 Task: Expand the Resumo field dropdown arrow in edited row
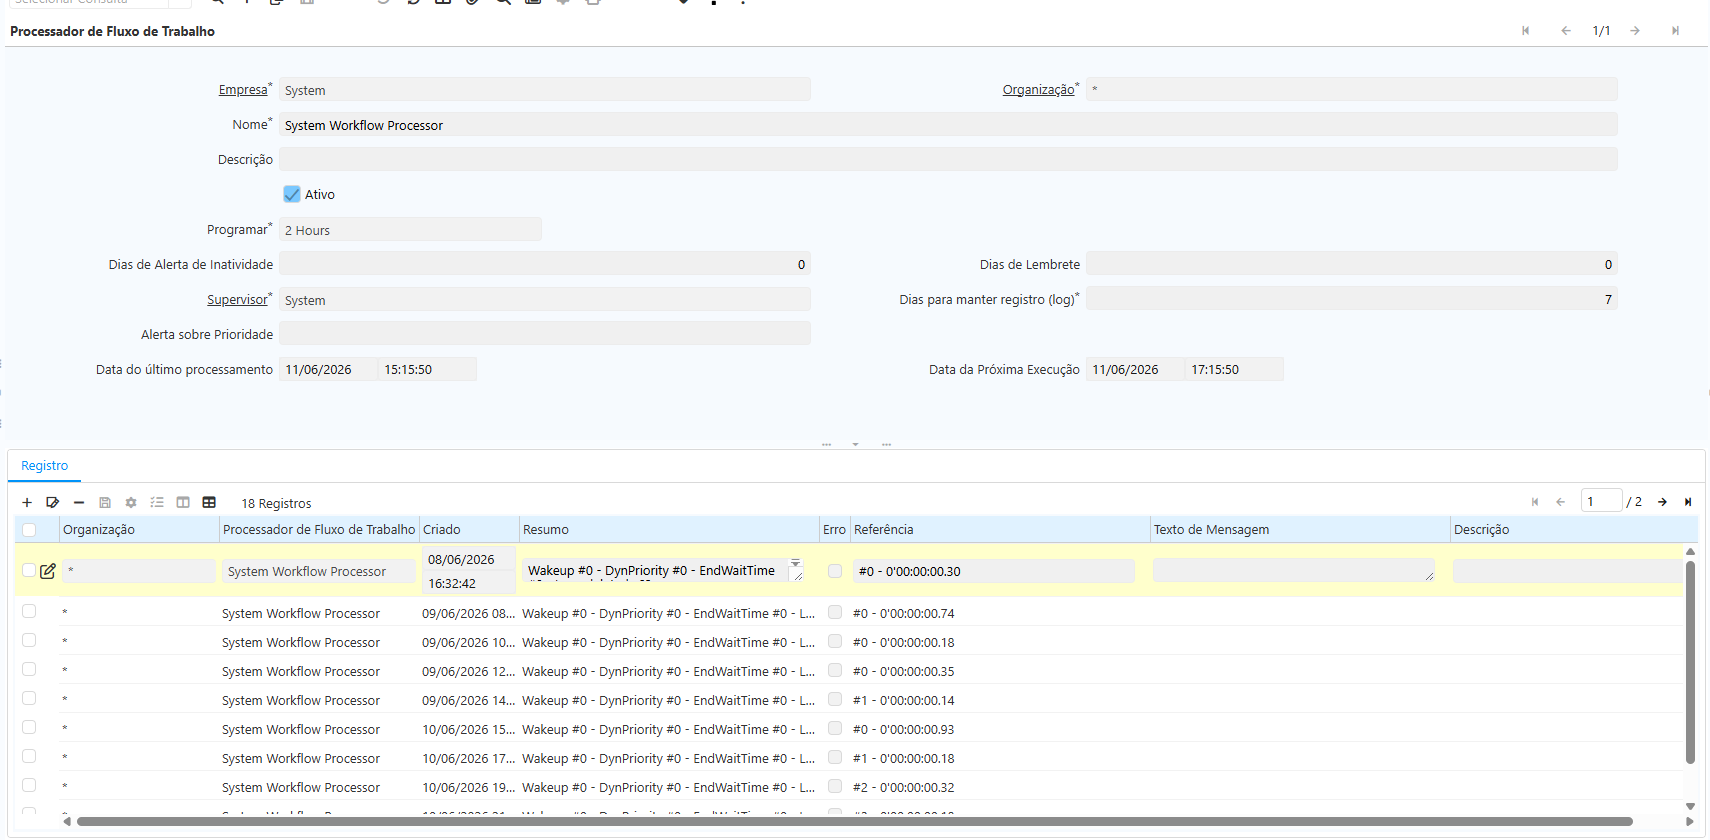click(796, 562)
